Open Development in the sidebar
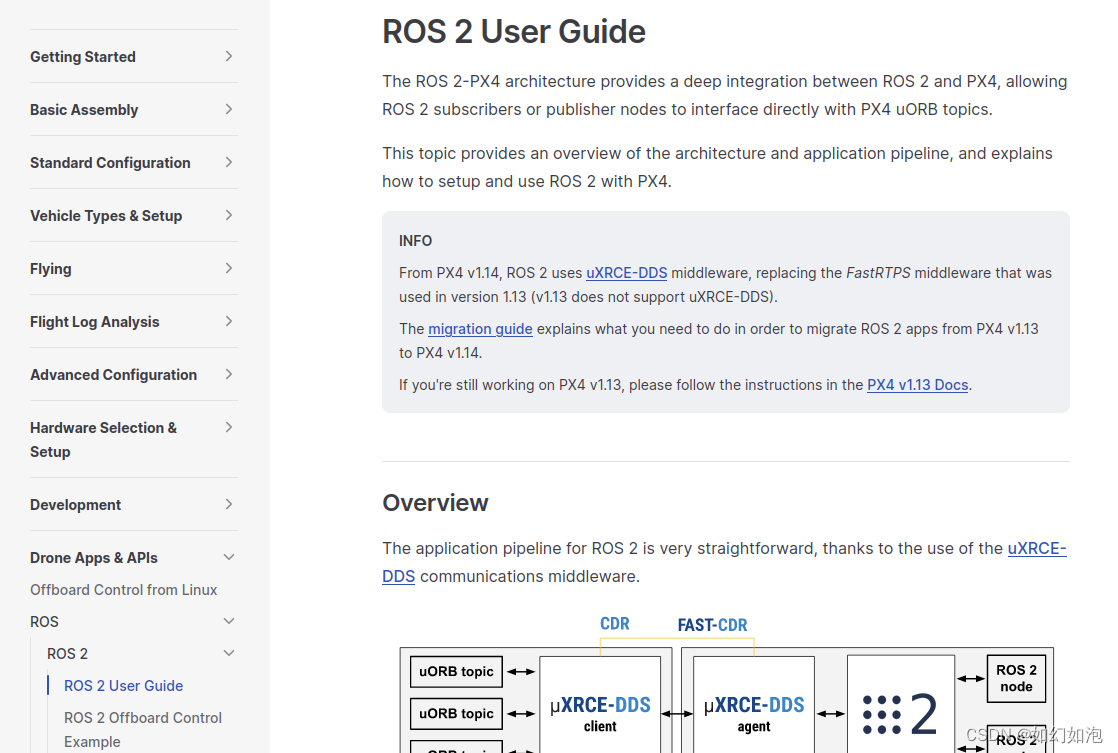The width and height of the screenshot is (1118, 753). click(x=76, y=505)
